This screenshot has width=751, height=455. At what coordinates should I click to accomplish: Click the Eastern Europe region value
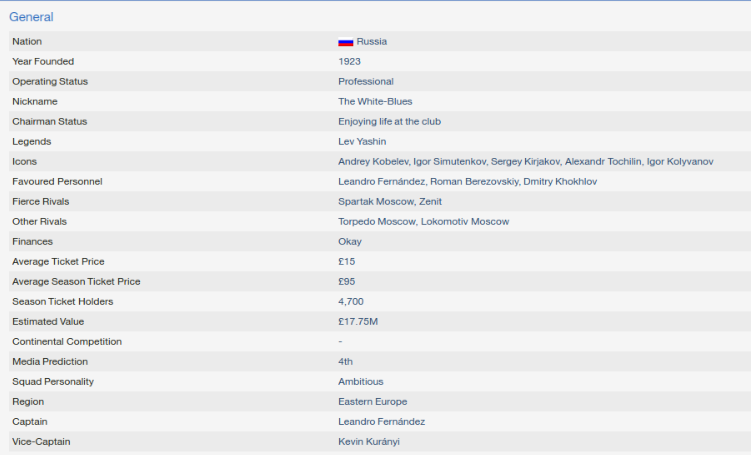[x=372, y=402]
